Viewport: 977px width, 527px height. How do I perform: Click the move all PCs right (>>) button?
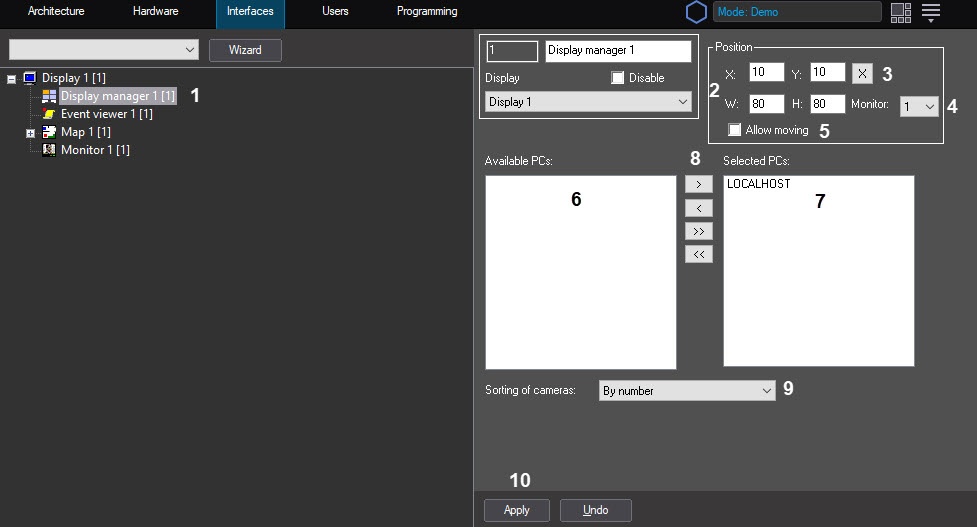[x=698, y=231]
